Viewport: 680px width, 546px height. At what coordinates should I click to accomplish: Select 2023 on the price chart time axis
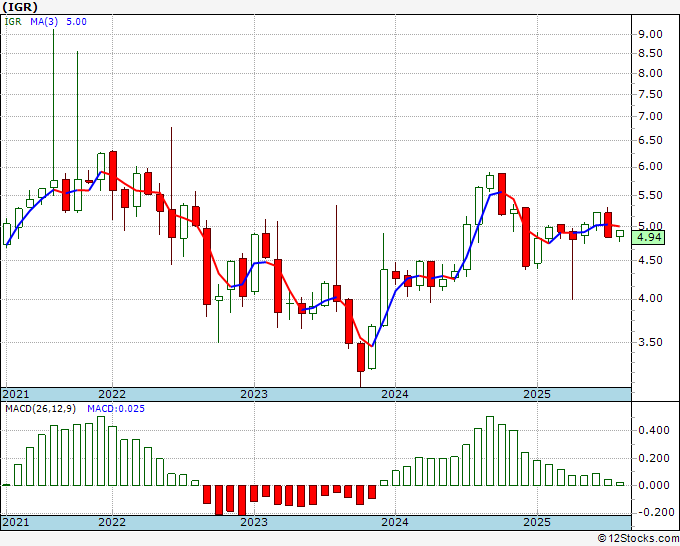point(254,394)
